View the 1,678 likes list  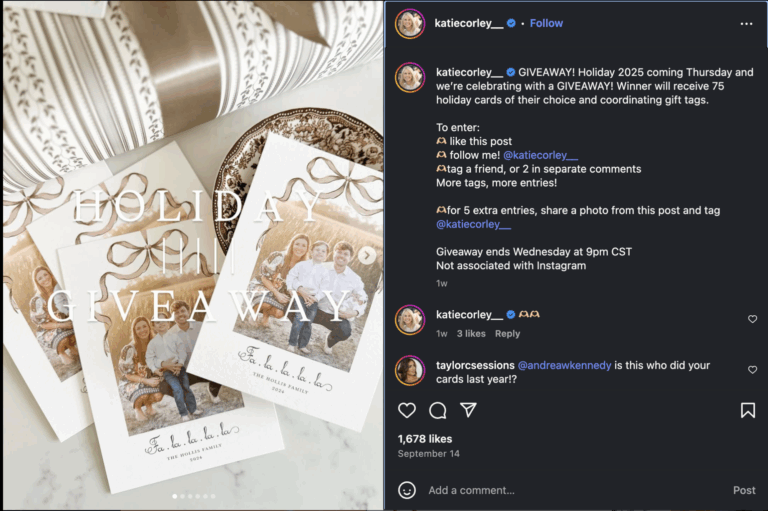pyautogui.click(x=425, y=438)
